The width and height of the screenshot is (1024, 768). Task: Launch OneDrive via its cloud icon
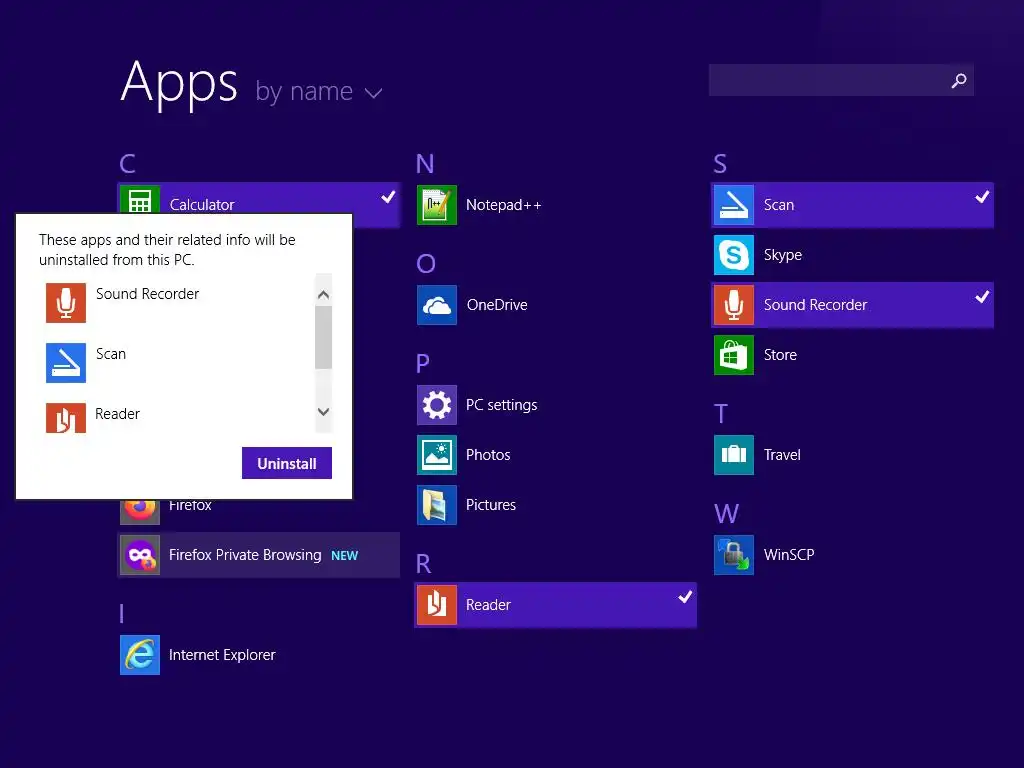point(437,305)
